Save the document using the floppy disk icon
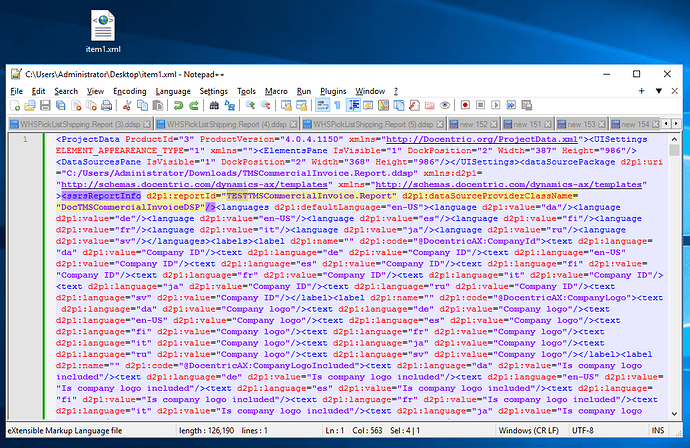 pyautogui.click(x=46, y=105)
